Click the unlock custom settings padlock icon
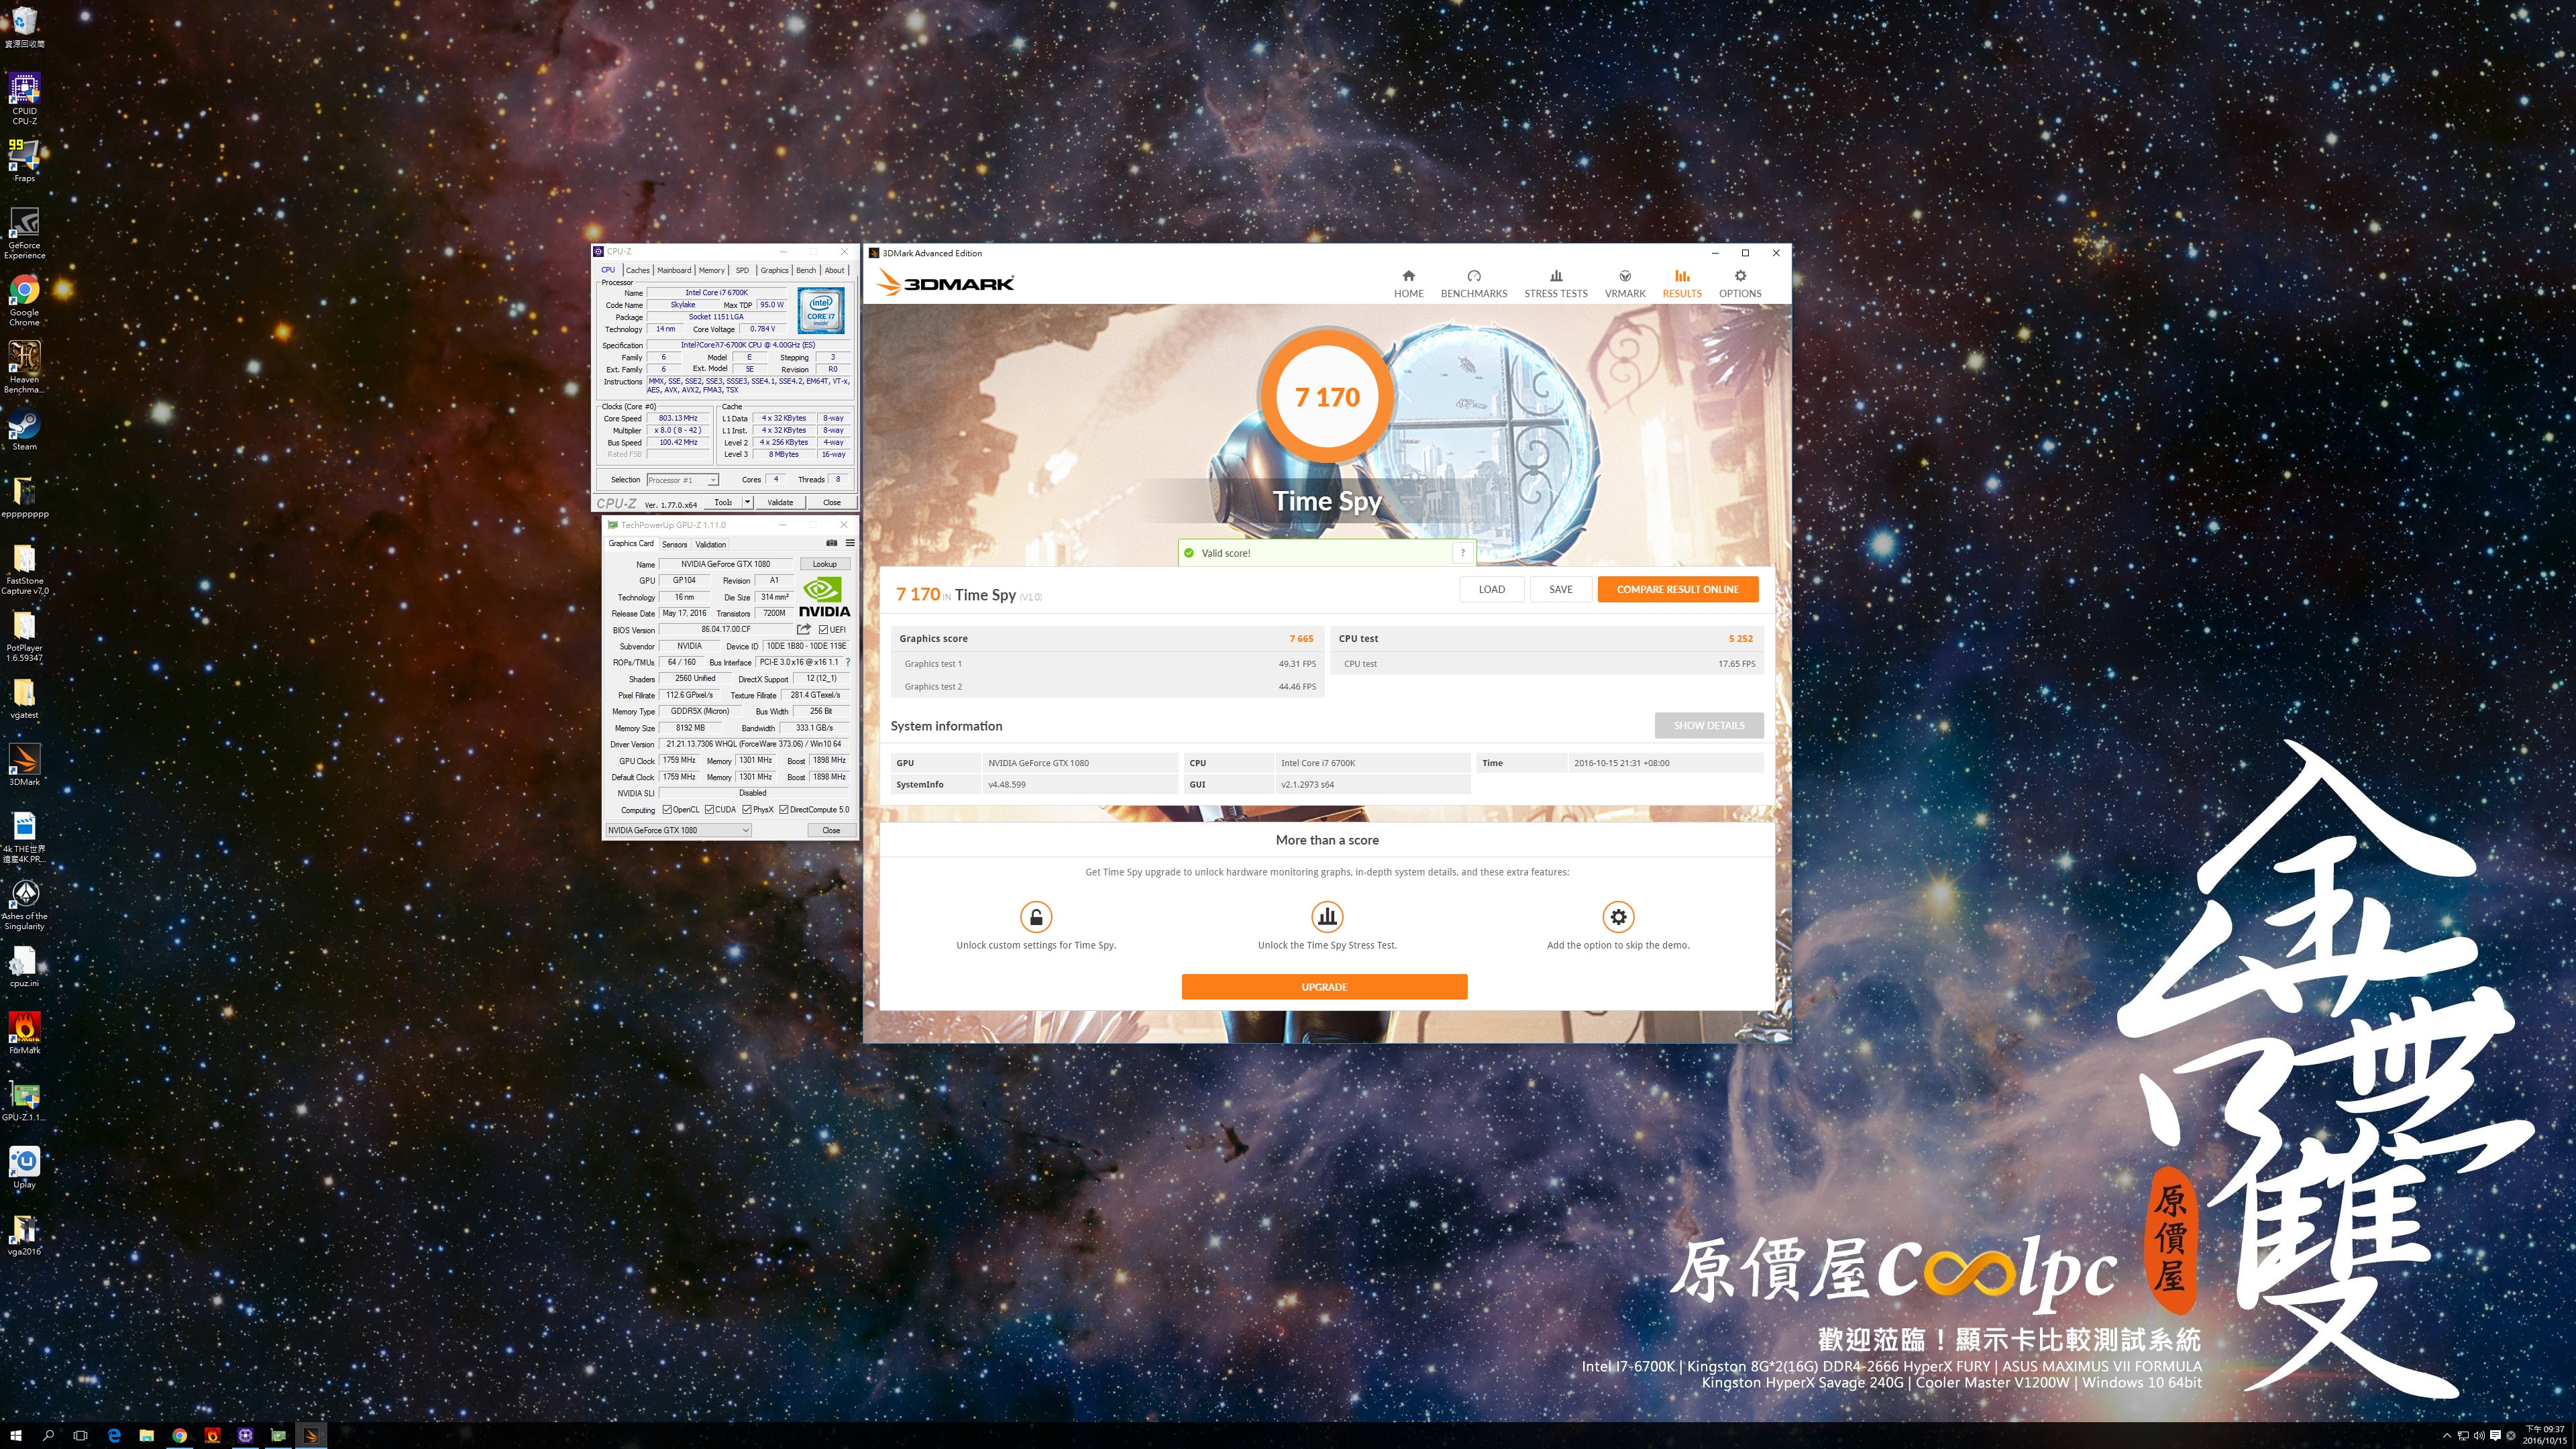This screenshot has width=2576, height=1449. point(1036,916)
